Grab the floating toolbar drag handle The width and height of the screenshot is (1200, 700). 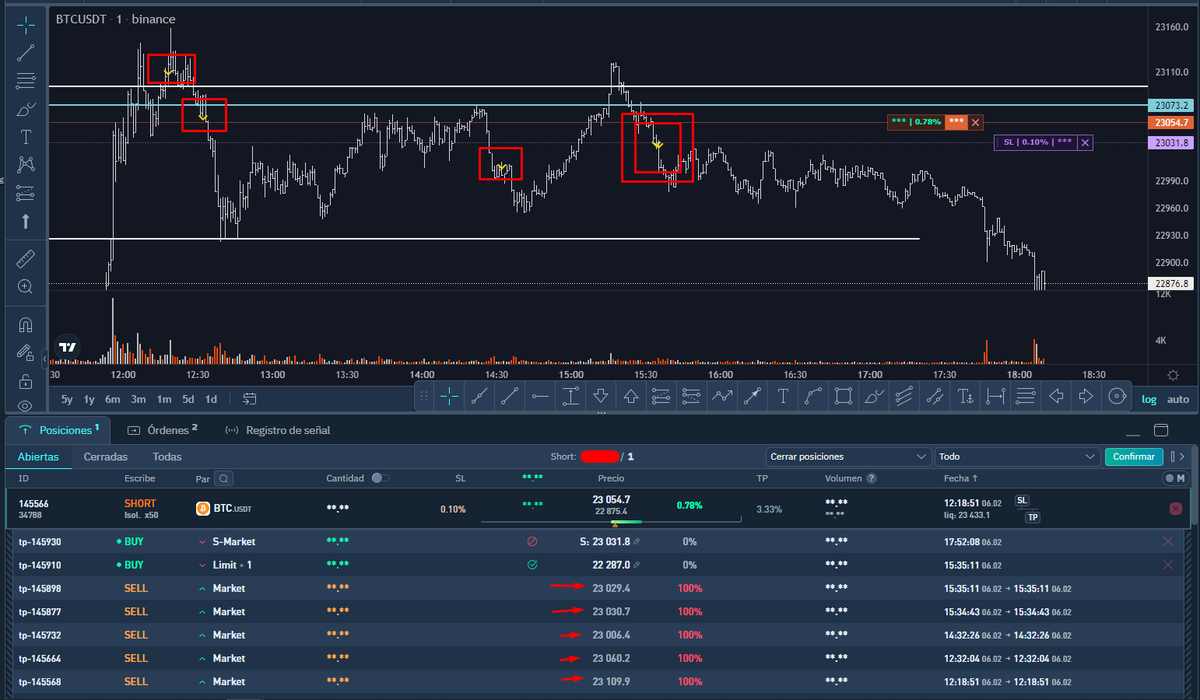(x=425, y=396)
